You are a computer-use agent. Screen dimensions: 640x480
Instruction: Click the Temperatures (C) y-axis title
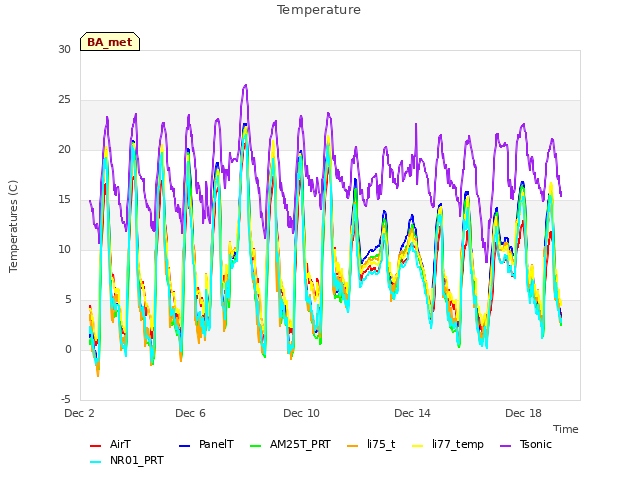pos(13,227)
